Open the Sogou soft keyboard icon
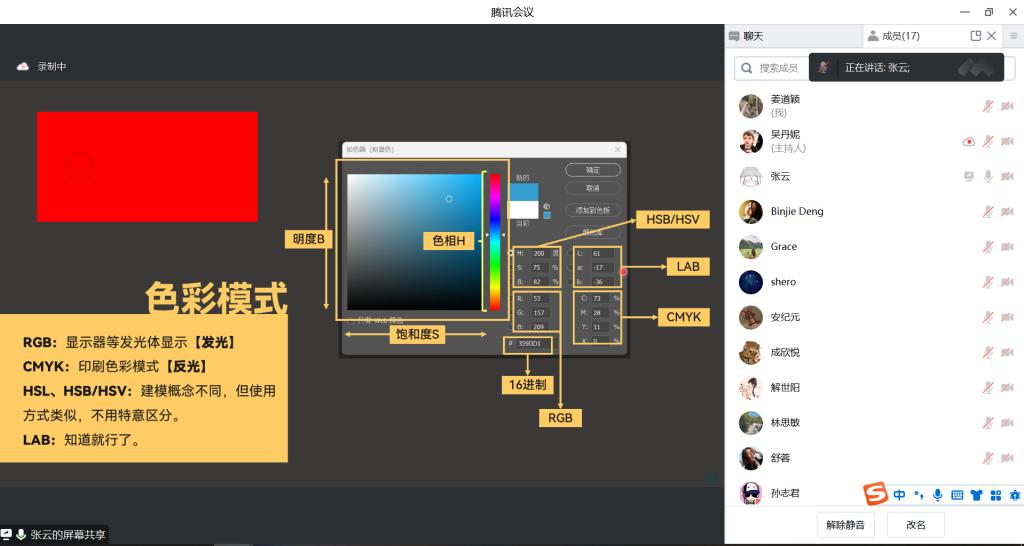Image resolution: width=1024 pixels, height=546 pixels. coord(957,495)
